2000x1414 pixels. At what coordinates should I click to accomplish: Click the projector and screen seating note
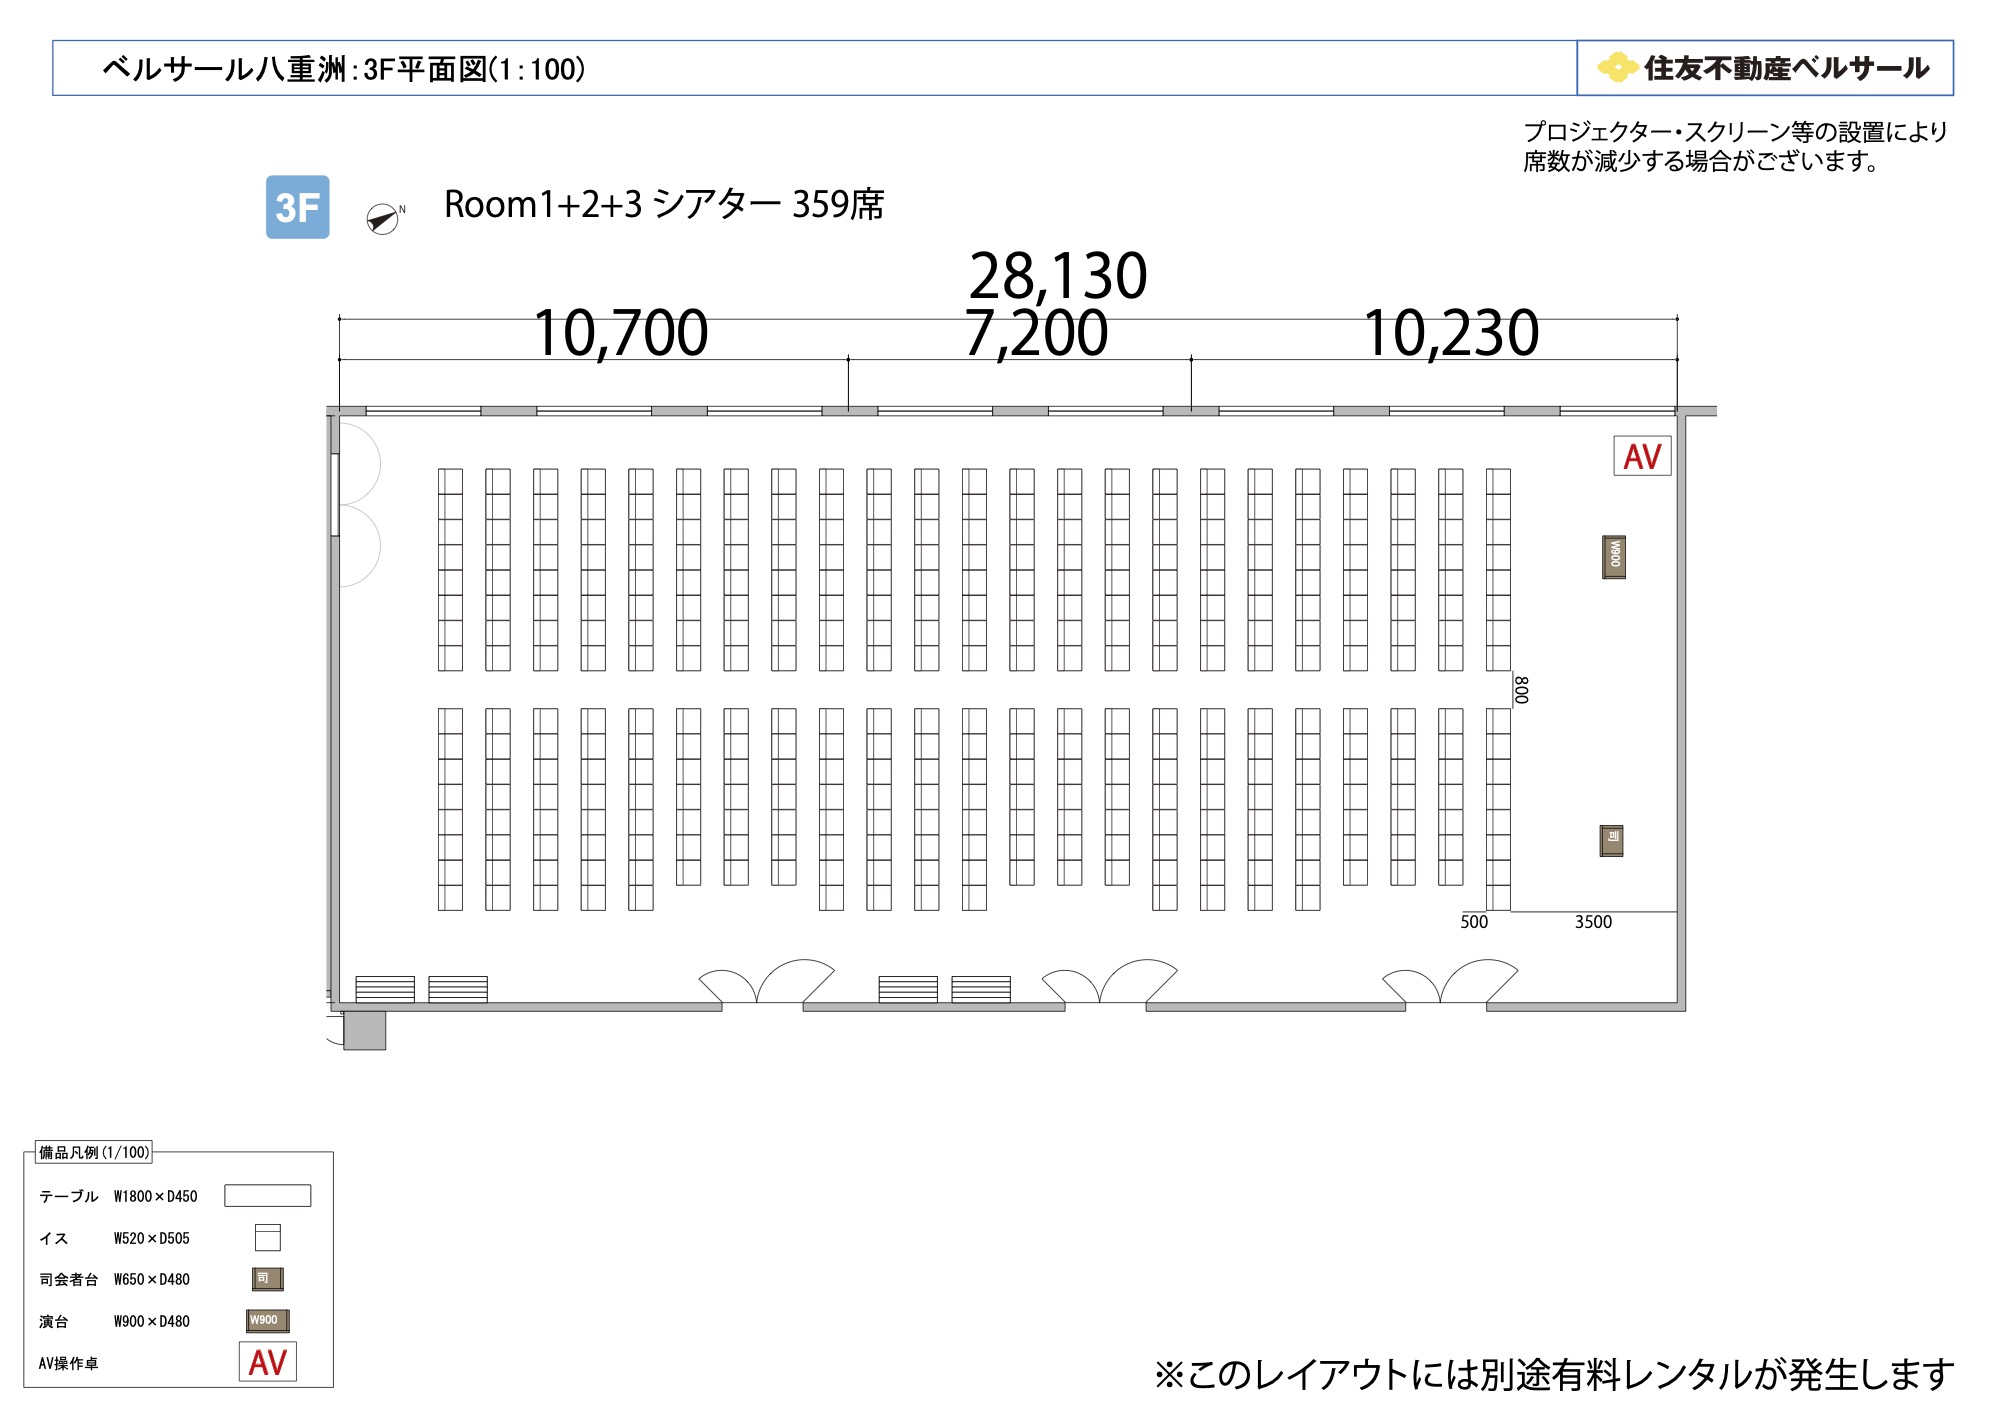tap(1735, 146)
